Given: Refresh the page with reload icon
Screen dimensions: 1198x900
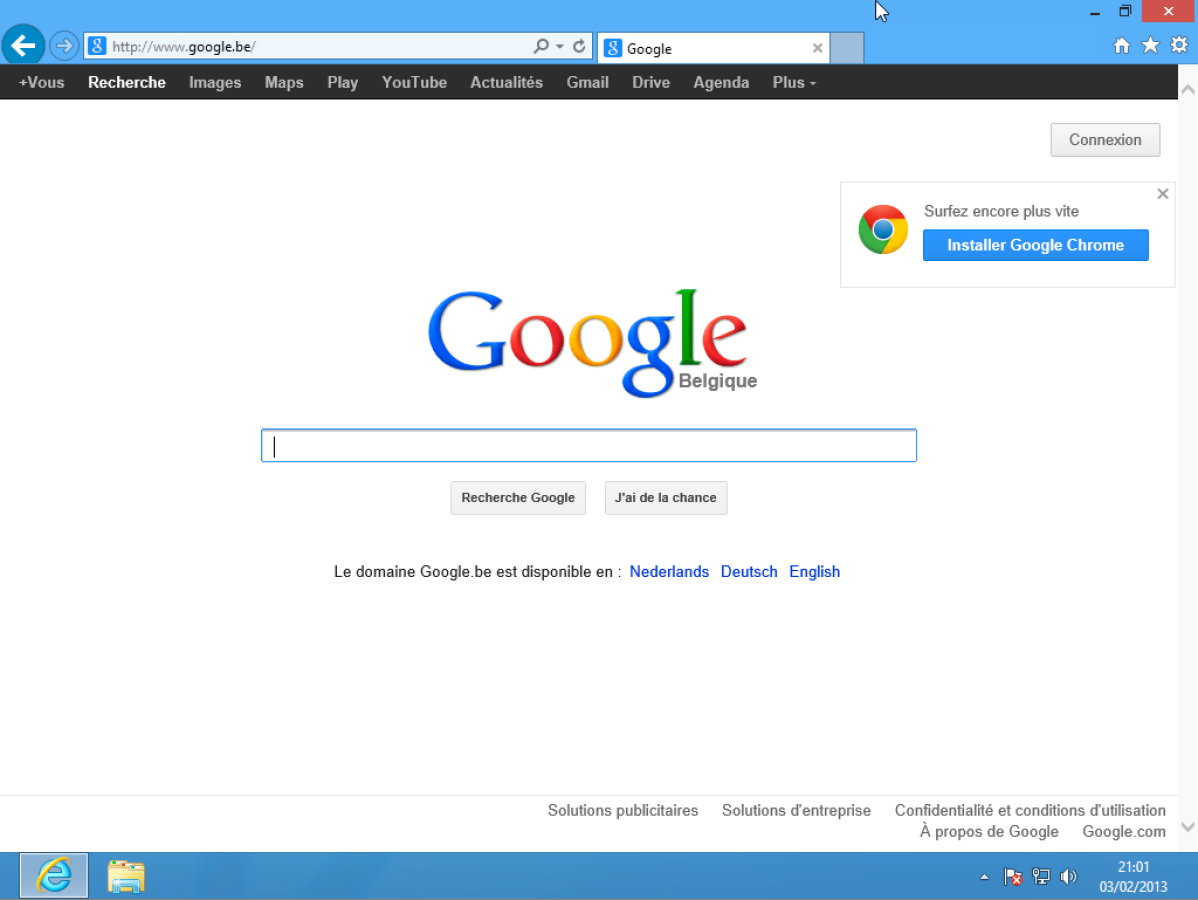Looking at the screenshot, I should [x=579, y=46].
